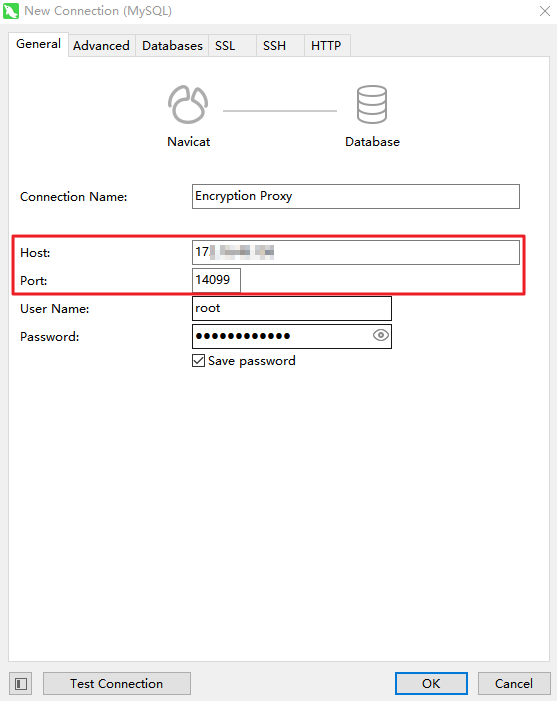
Task: Show password with the eye icon
Action: coord(380,335)
